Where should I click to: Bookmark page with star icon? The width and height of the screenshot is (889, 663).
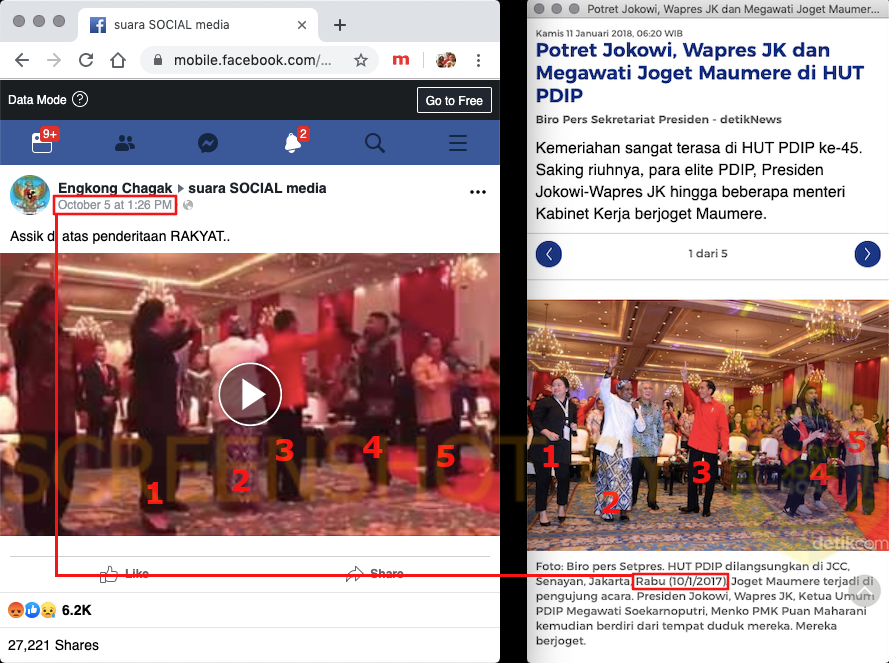point(361,60)
